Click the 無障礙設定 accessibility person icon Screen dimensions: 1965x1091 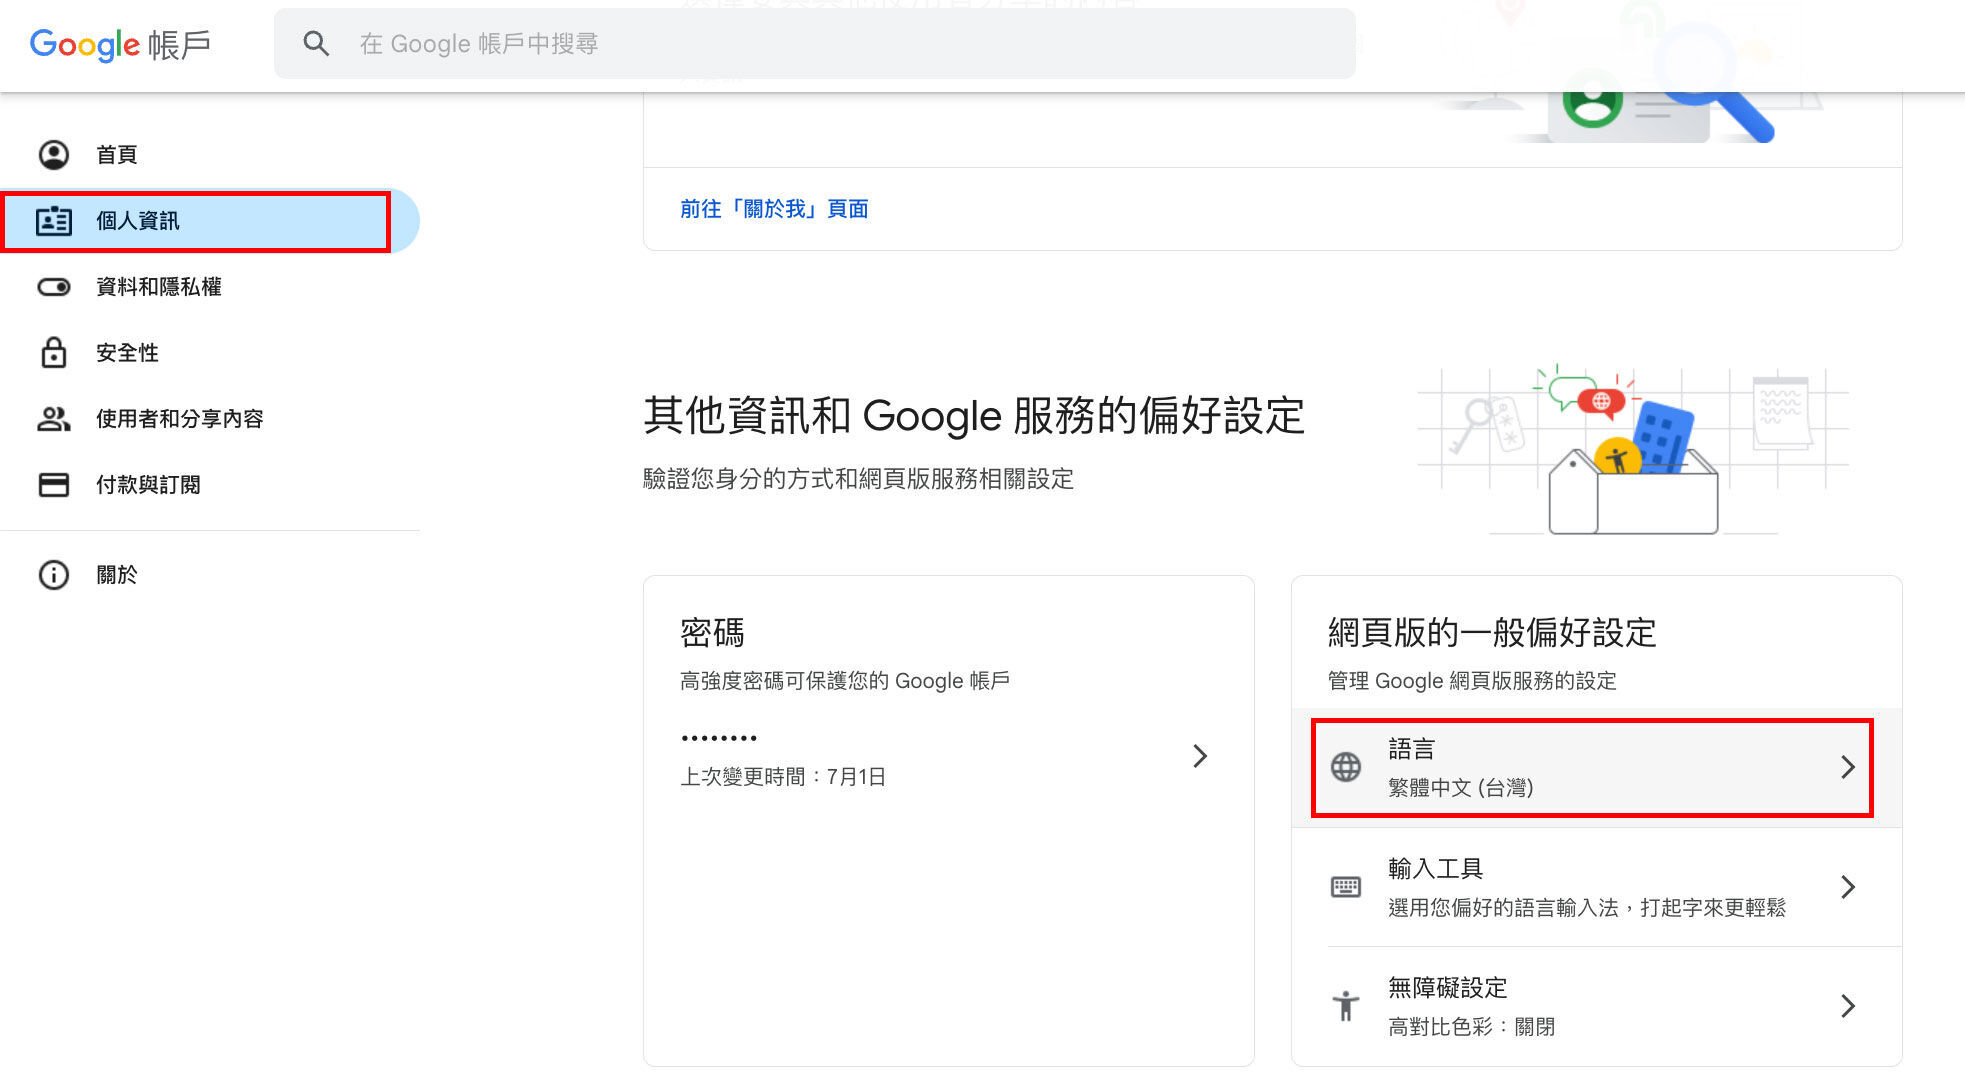[x=1346, y=1005]
